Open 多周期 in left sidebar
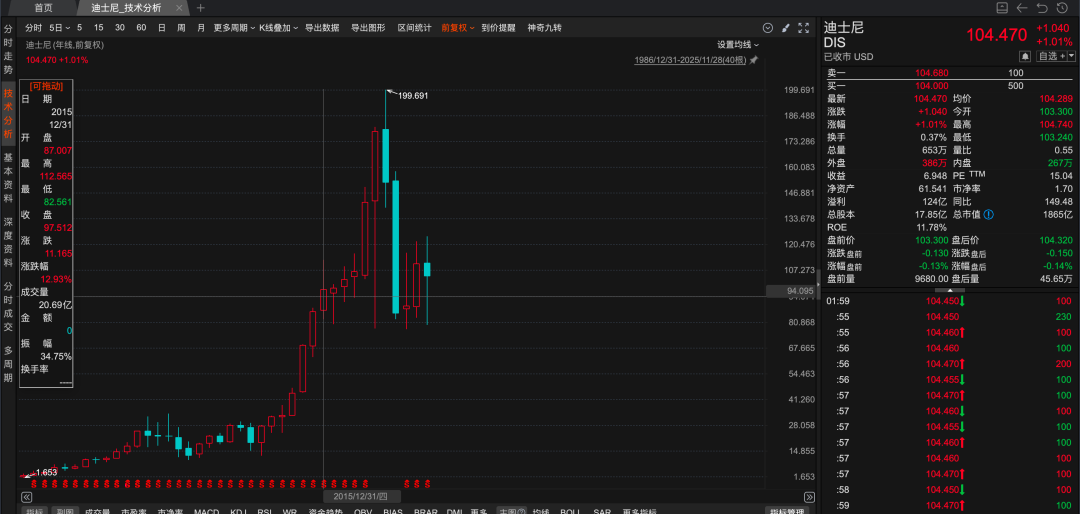 click(x=8, y=364)
